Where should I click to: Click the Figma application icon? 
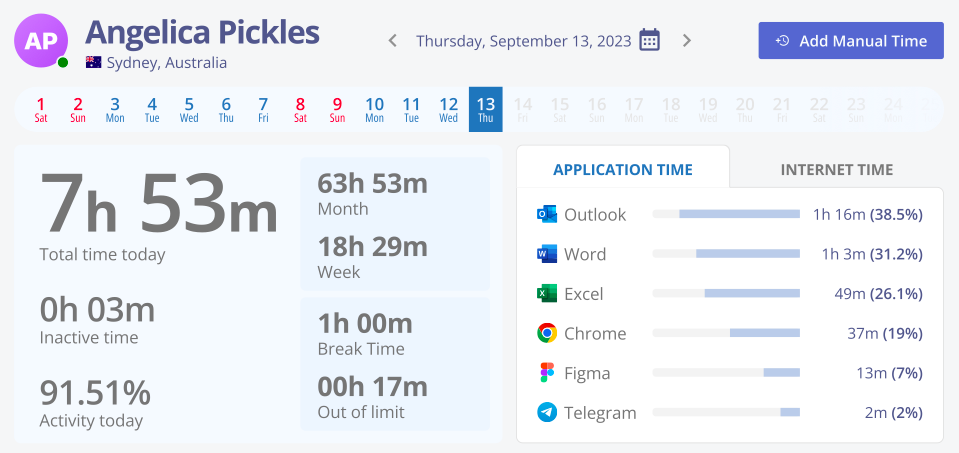(547, 373)
